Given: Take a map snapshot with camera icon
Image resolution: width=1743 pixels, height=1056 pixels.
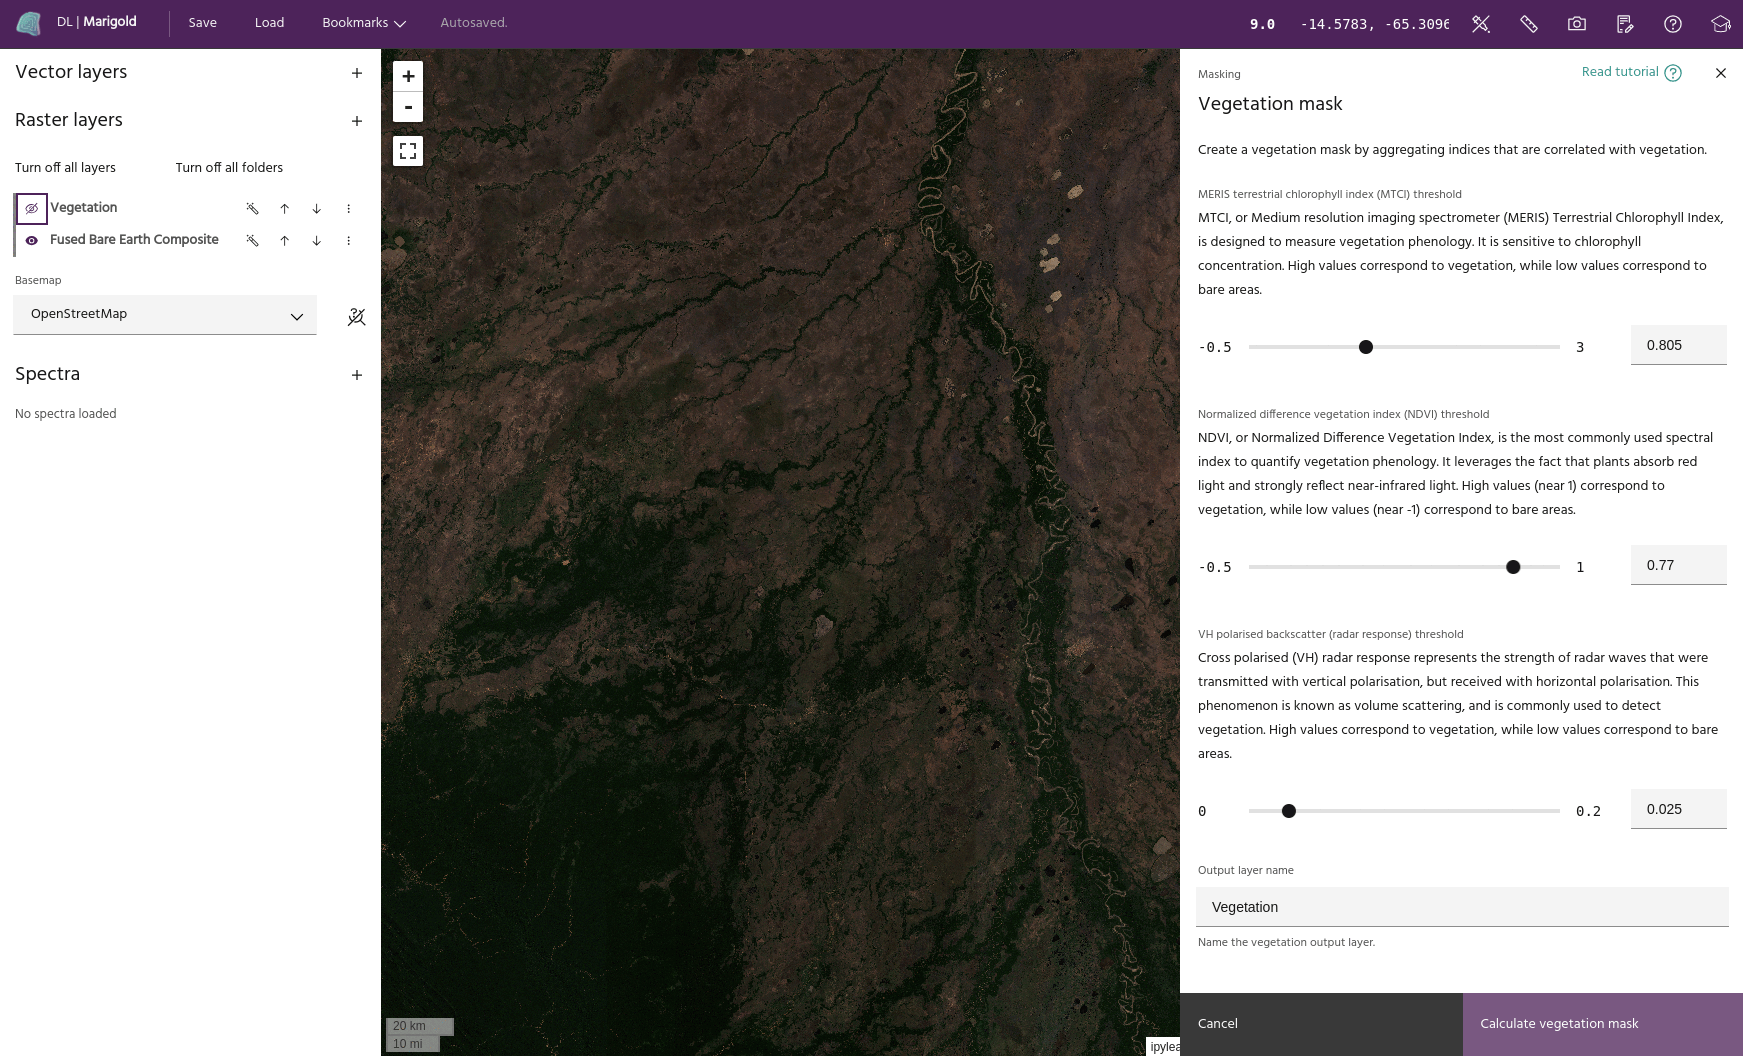Looking at the screenshot, I should tap(1576, 24).
